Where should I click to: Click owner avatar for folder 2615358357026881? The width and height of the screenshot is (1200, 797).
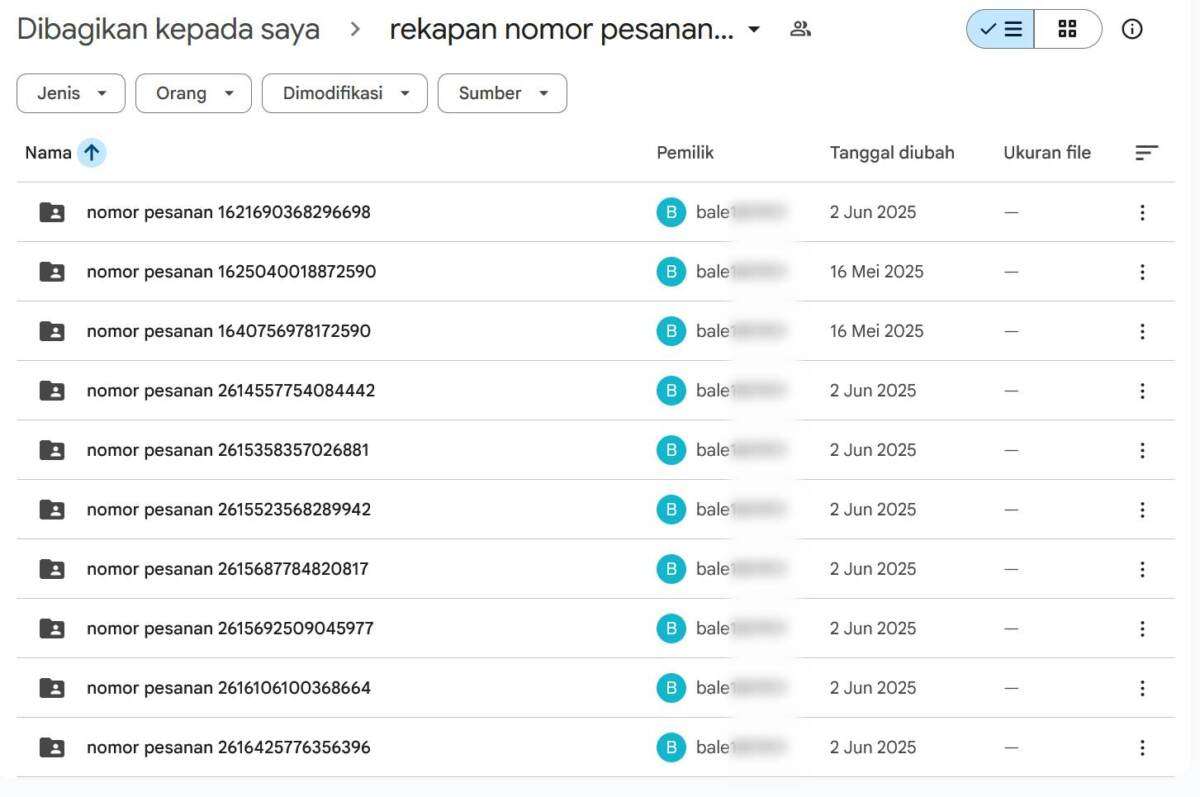(671, 450)
